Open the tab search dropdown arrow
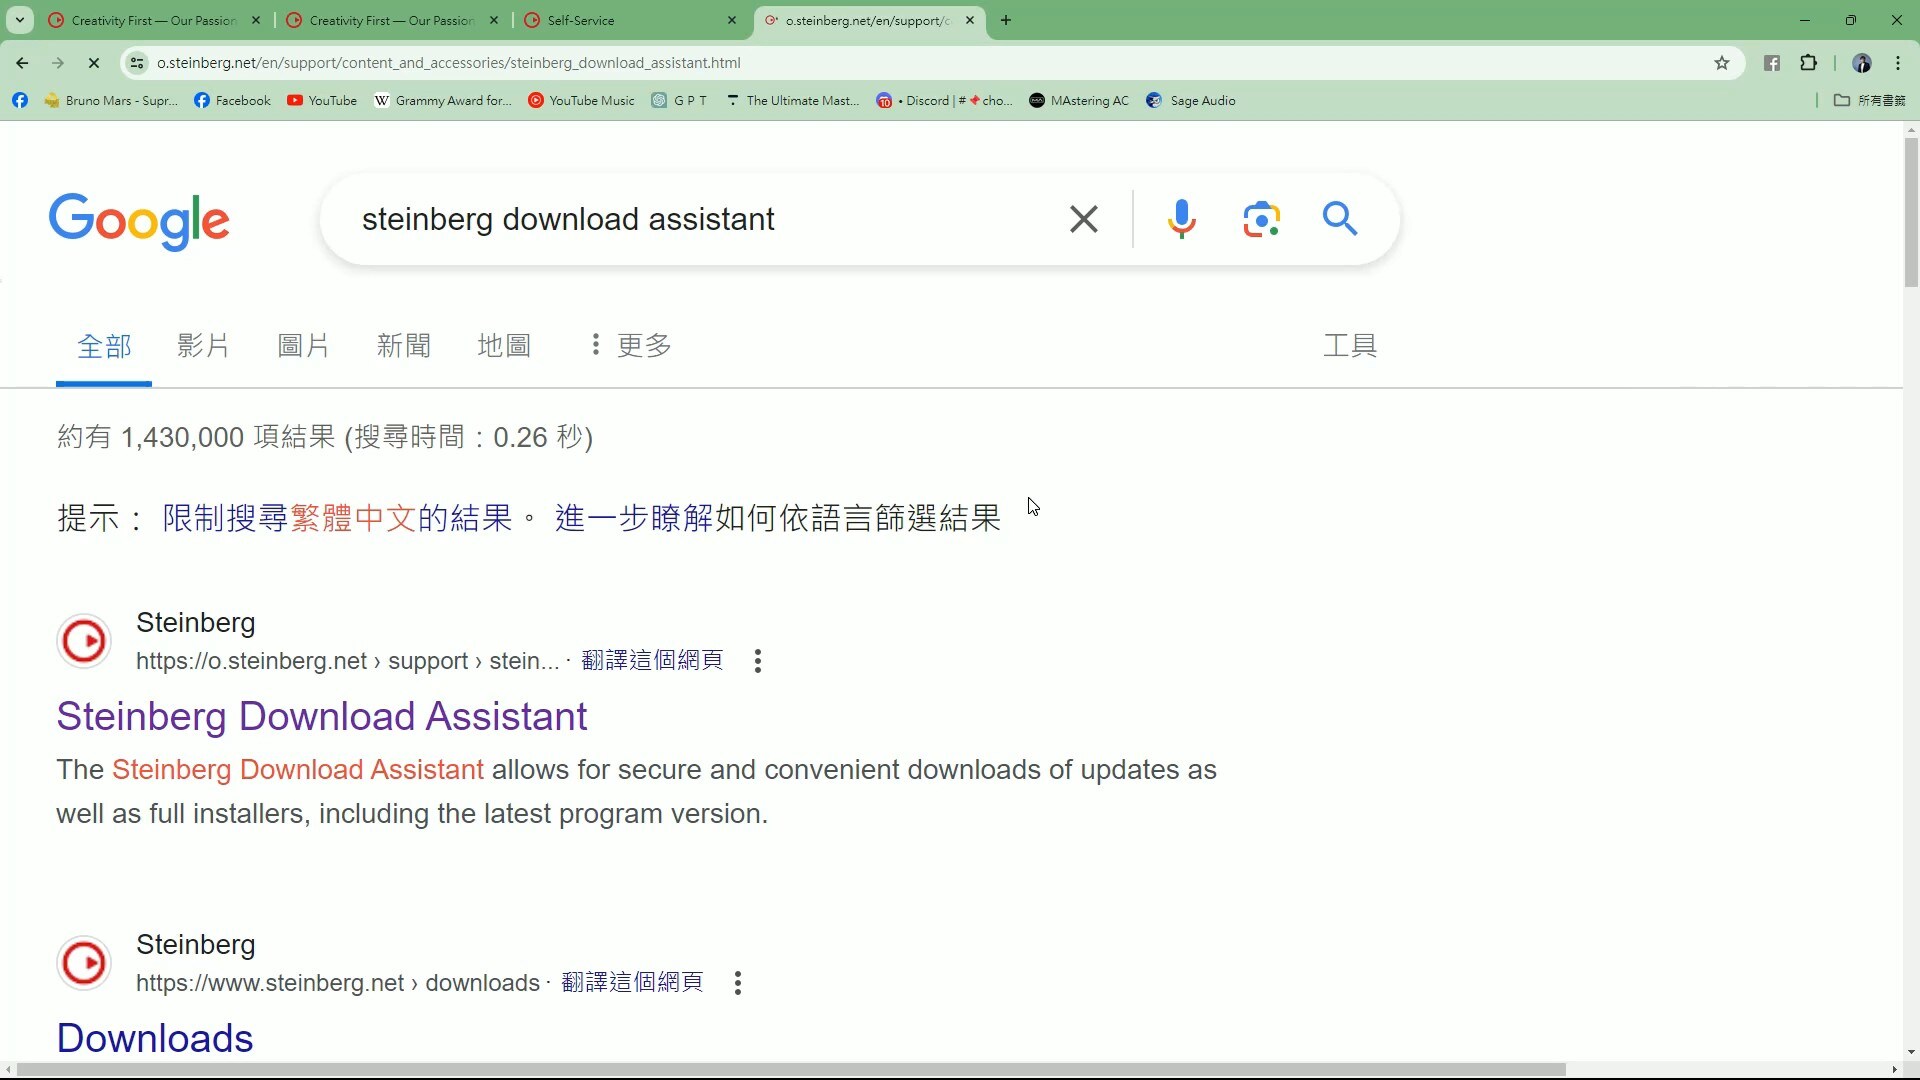Image resolution: width=1920 pixels, height=1080 pixels. click(x=20, y=20)
